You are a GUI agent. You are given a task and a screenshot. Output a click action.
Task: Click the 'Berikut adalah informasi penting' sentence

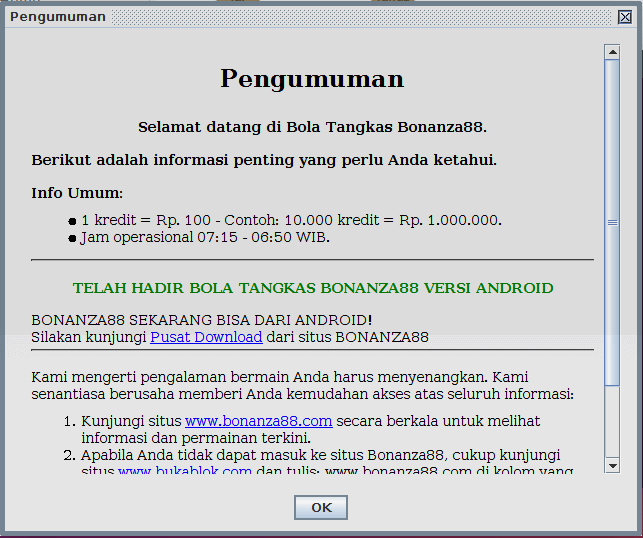tap(264, 160)
